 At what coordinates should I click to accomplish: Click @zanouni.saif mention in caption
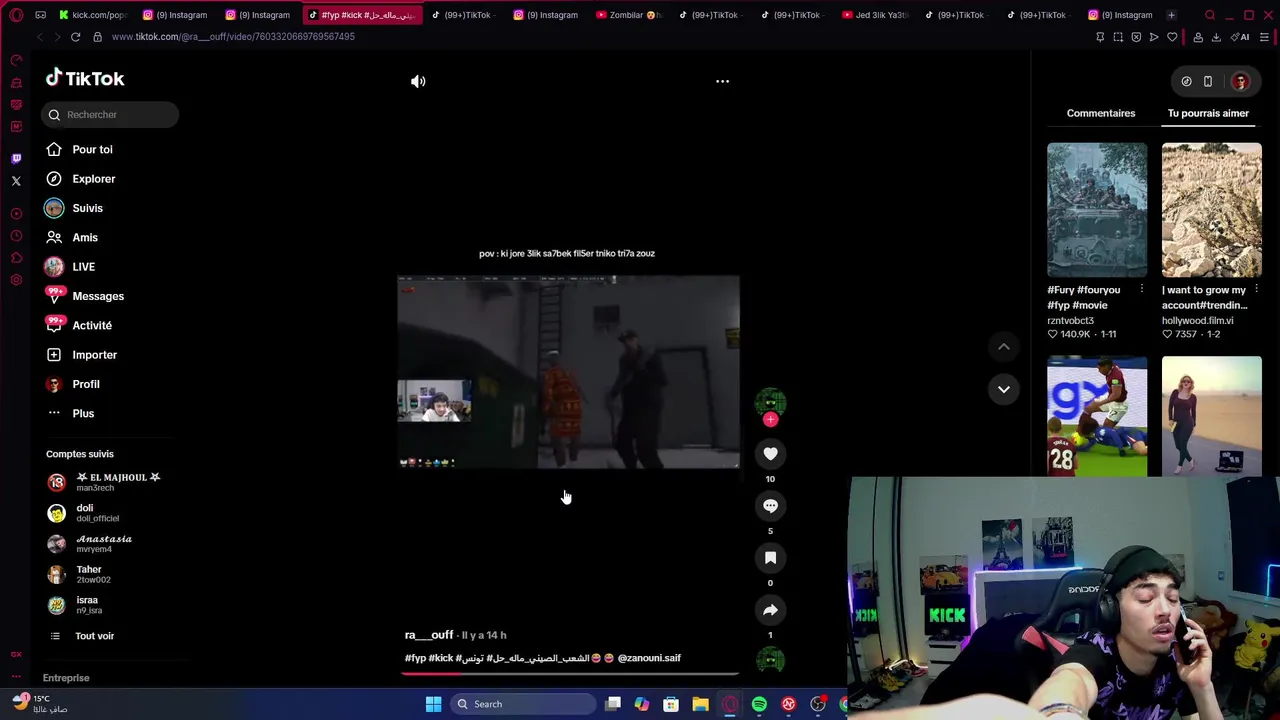(x=649, y=658)
